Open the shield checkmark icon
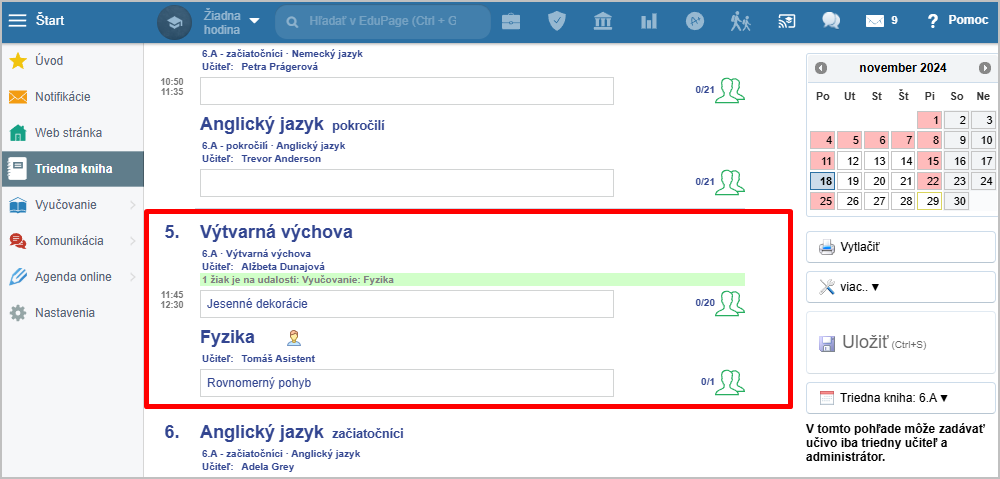 (x=557, y=21)
